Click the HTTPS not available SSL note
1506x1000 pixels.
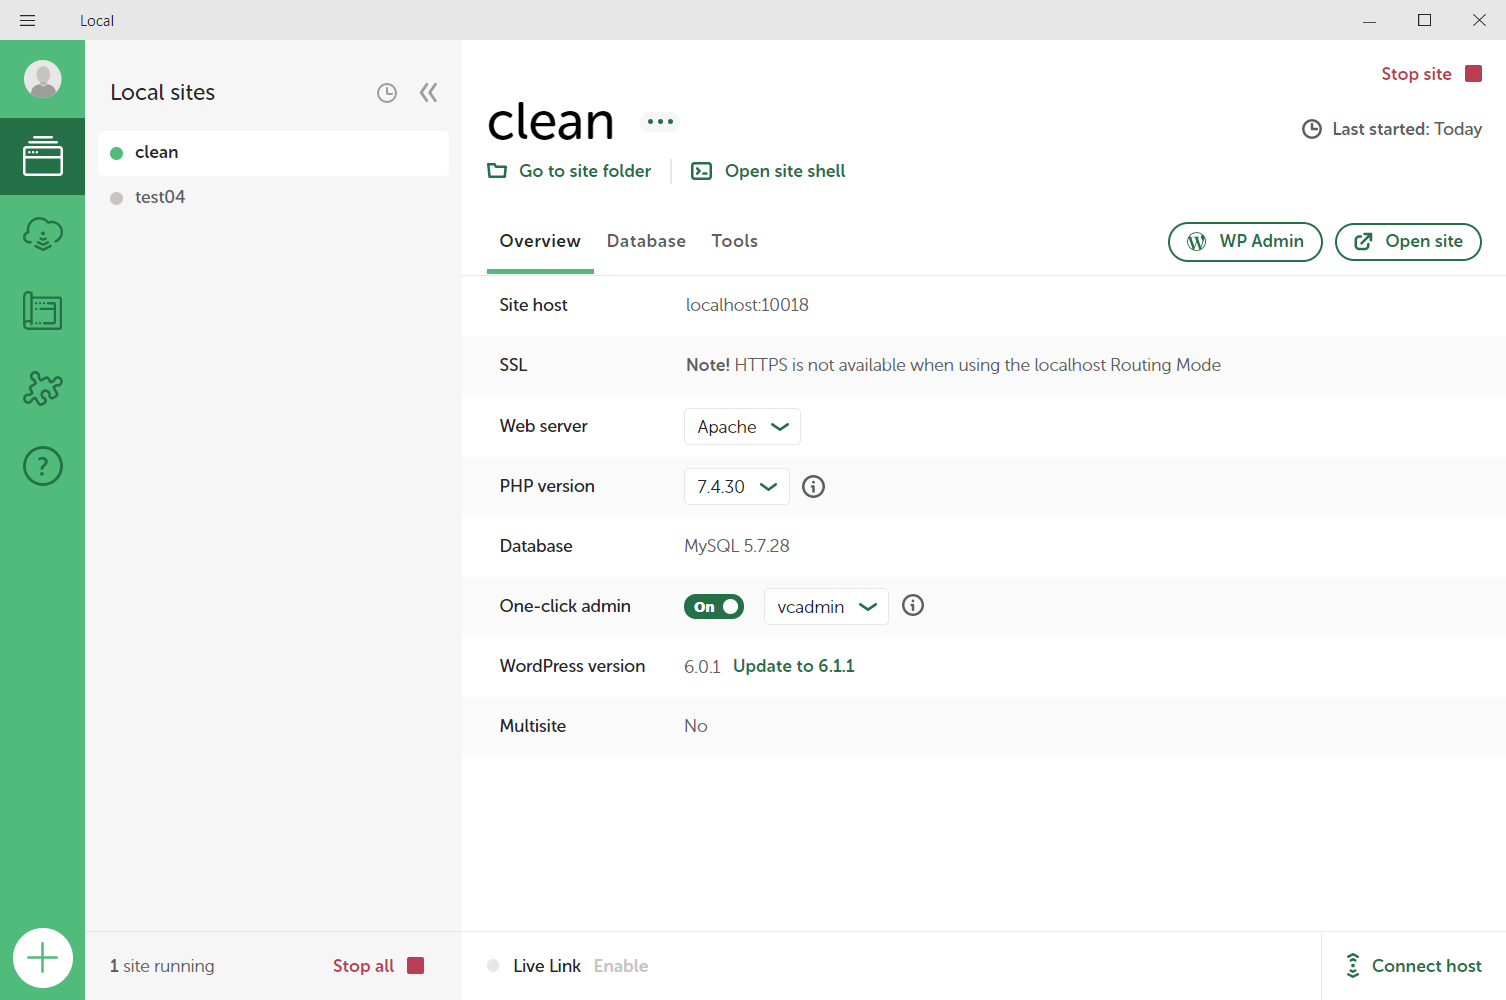pos(953,365)
